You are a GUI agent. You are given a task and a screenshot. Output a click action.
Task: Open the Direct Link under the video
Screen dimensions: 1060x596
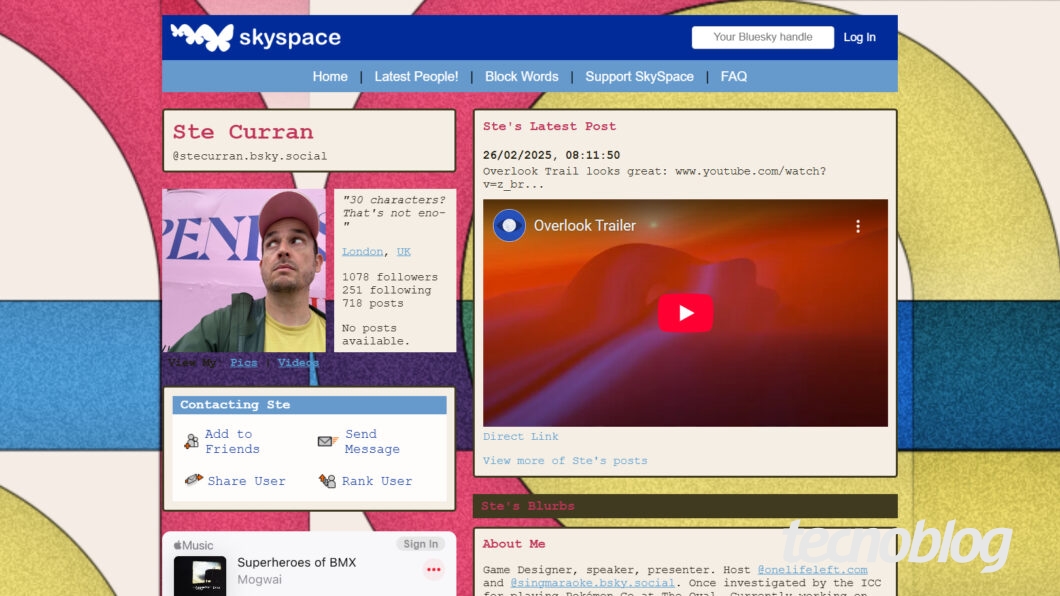click(x=521, y=437)
